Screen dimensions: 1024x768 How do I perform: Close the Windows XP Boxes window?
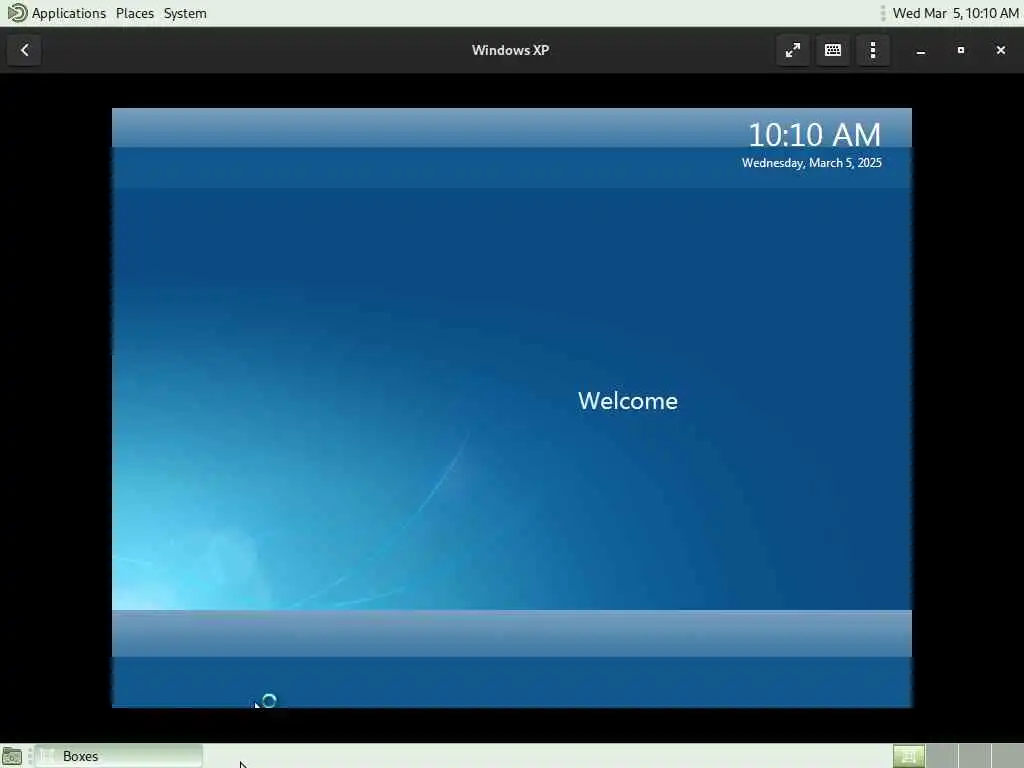coord(1000,50)
